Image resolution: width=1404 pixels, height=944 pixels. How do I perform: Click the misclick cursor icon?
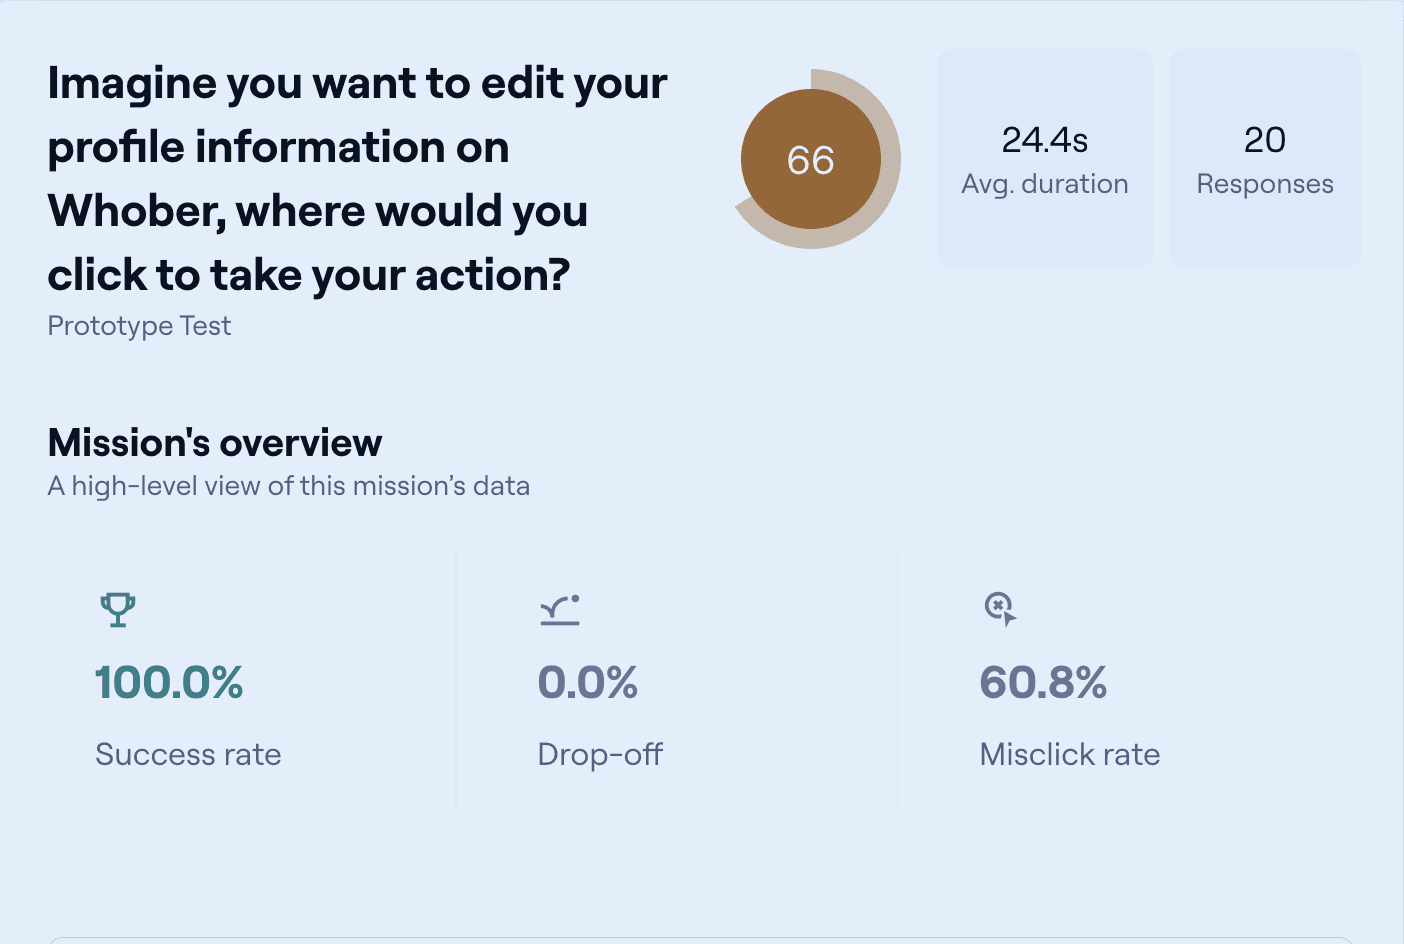tap(1000, 608)
